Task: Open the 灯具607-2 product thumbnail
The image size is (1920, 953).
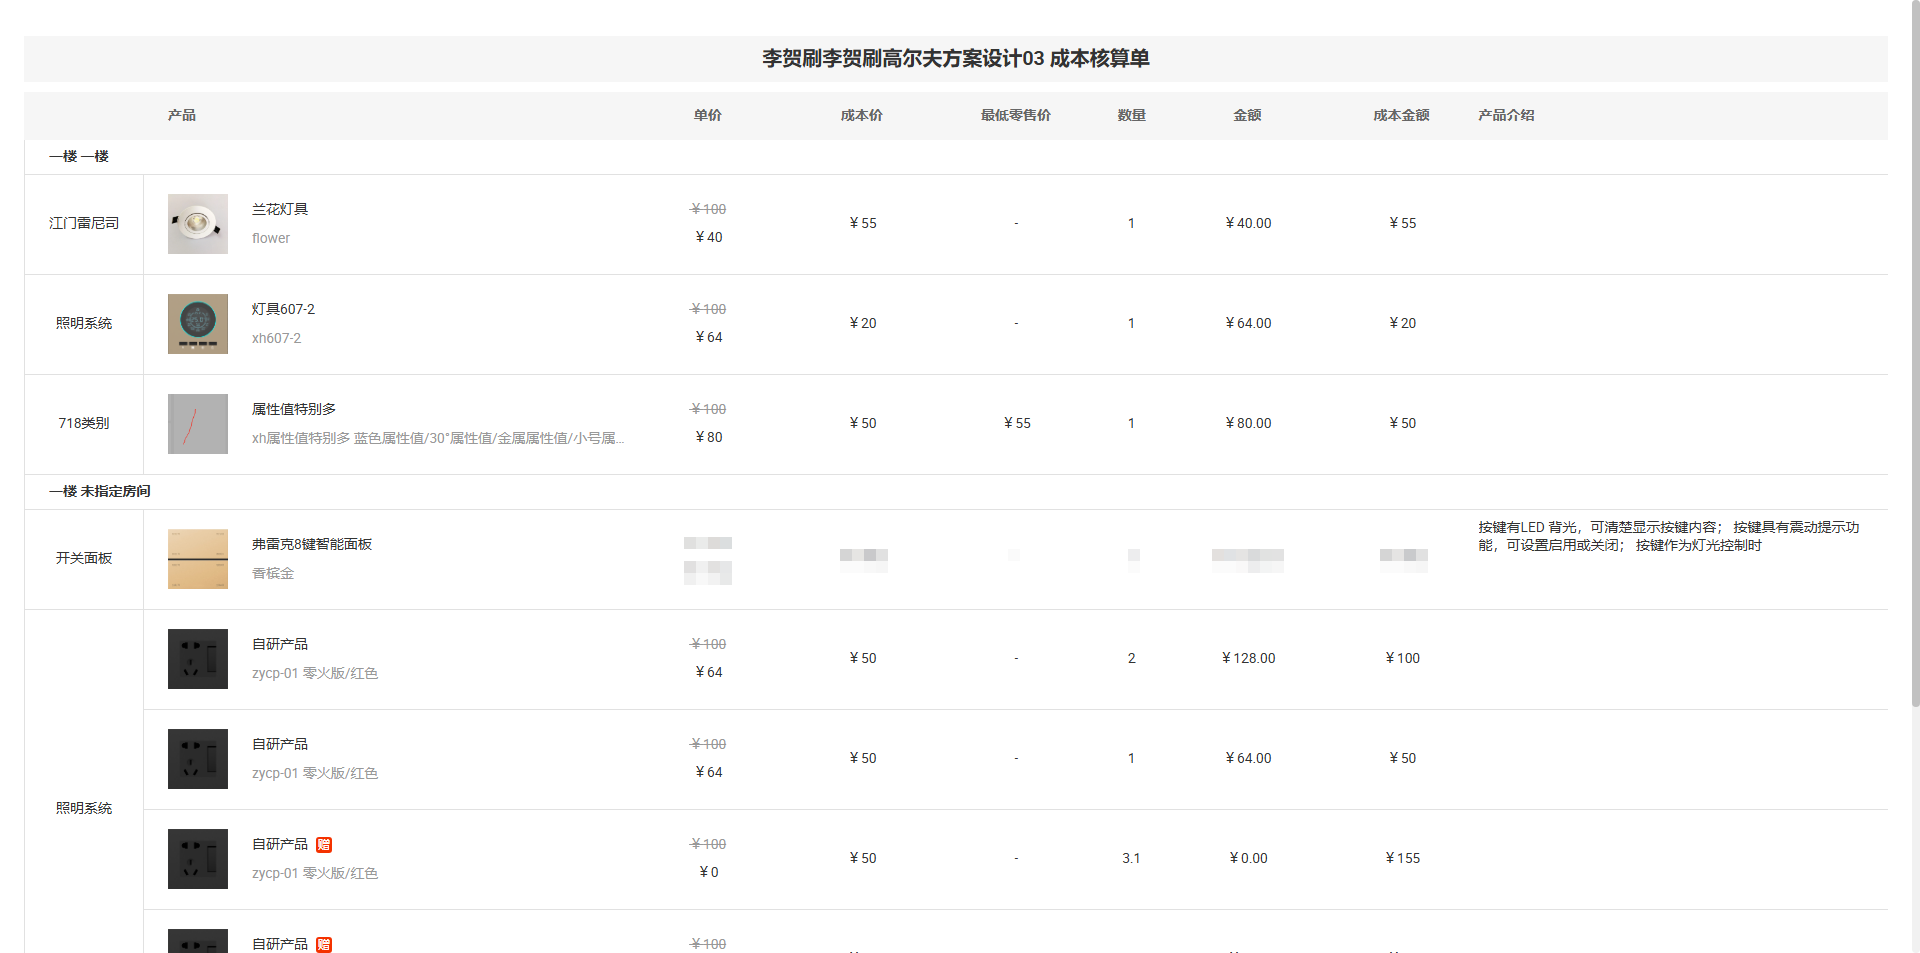Action: click(x=198, y=324)
